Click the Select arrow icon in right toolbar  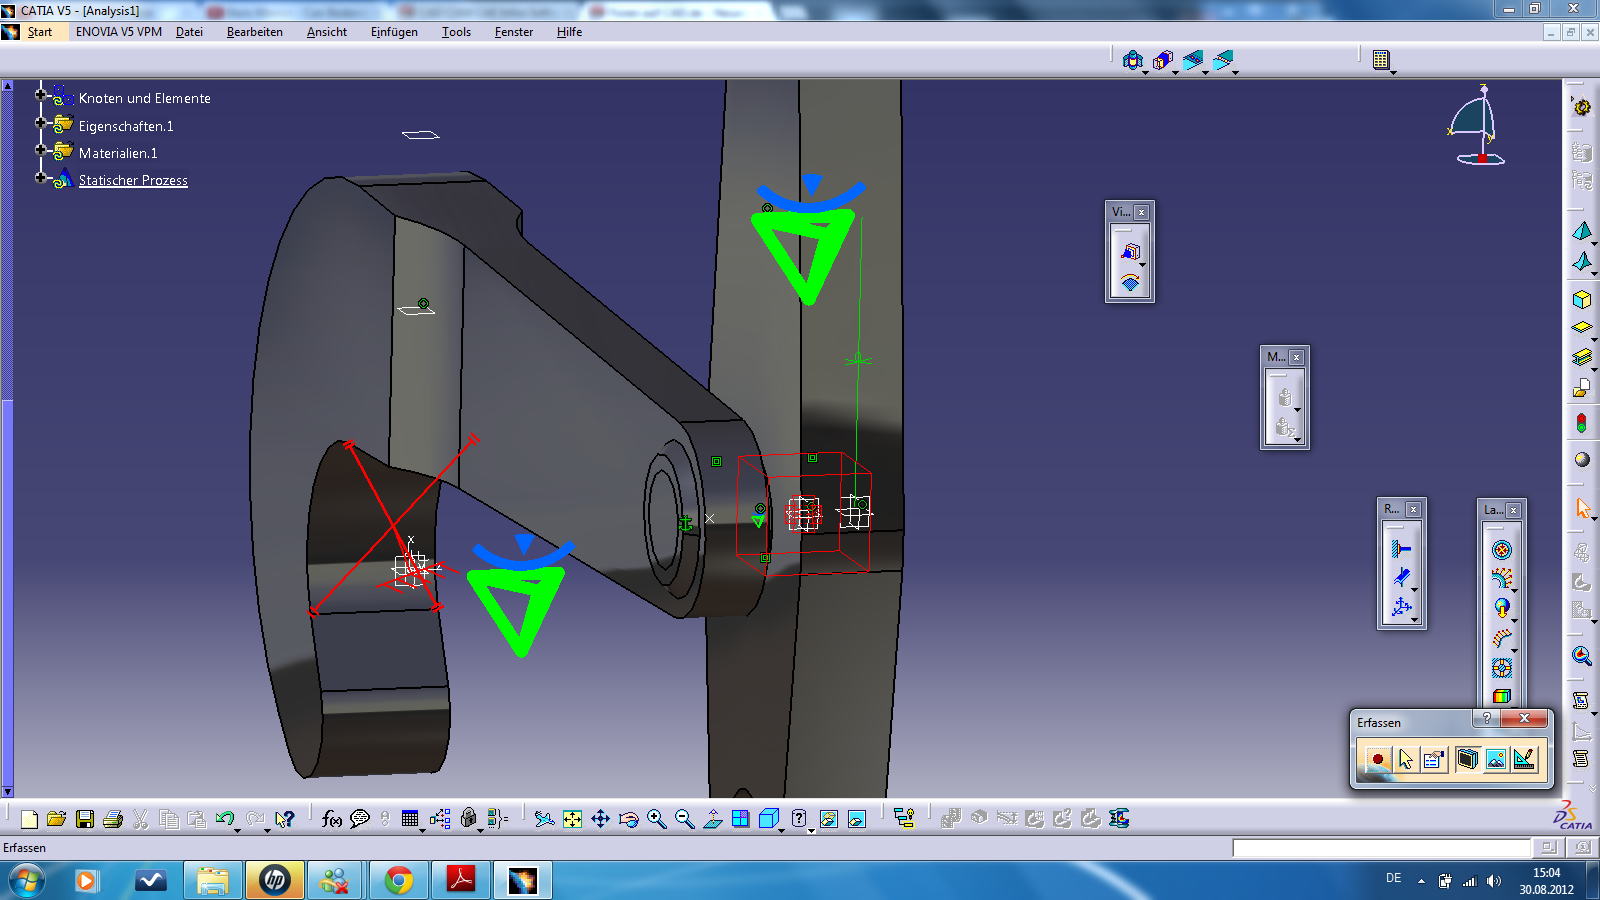click(x=1581, y=507)
